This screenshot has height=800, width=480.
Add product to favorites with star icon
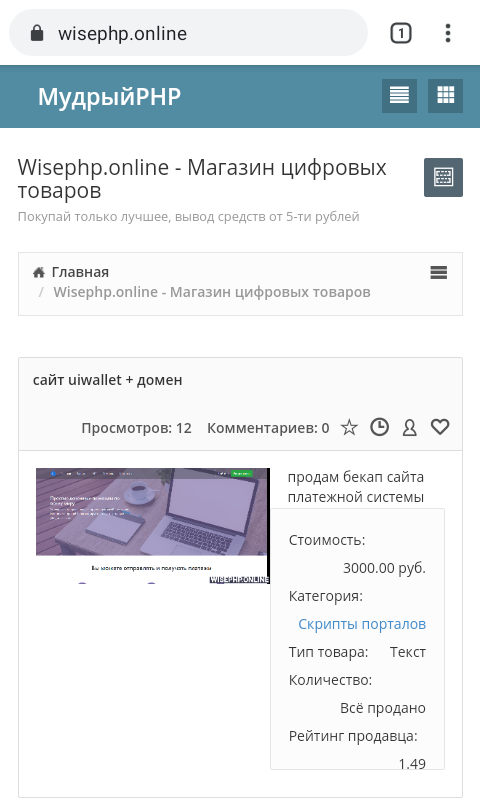[349, 427]
